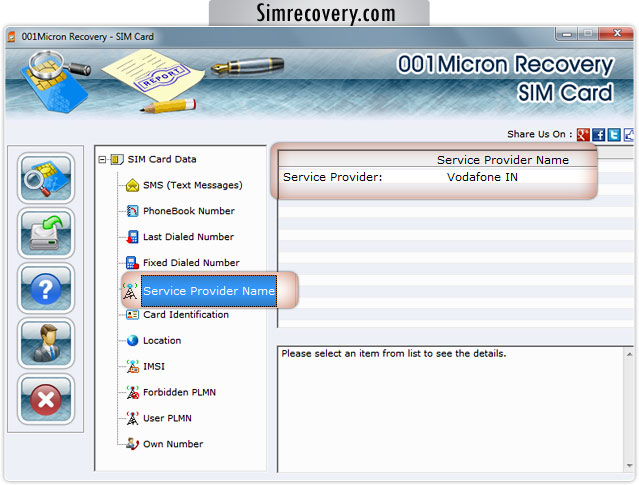The image size is (639, 485).
Task: Open PhoneBook Number tree item
Action: (x=189, y=211)
